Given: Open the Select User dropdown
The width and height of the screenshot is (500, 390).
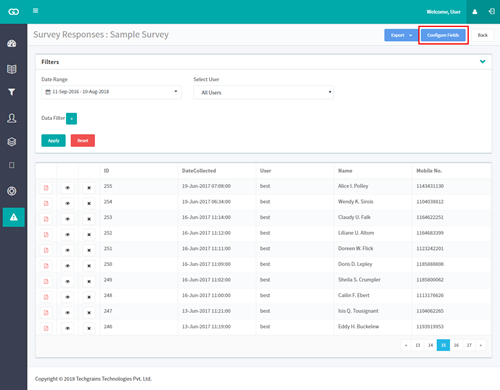Looking at the screenshot, I should [x=263, y=92].
